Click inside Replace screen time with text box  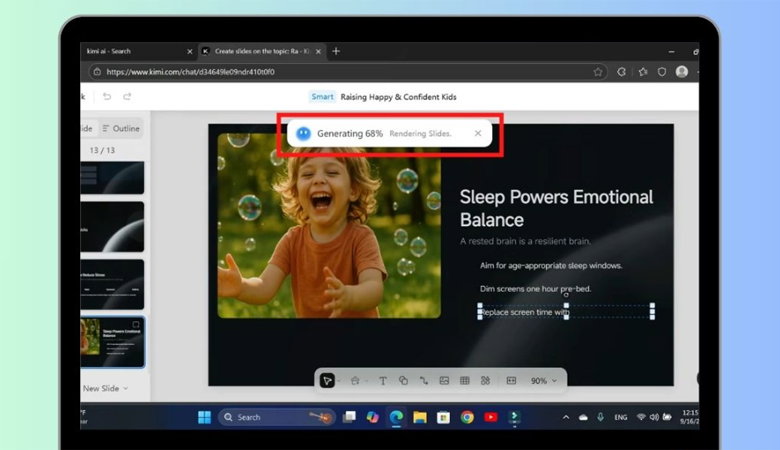click(x=566, y=312)
